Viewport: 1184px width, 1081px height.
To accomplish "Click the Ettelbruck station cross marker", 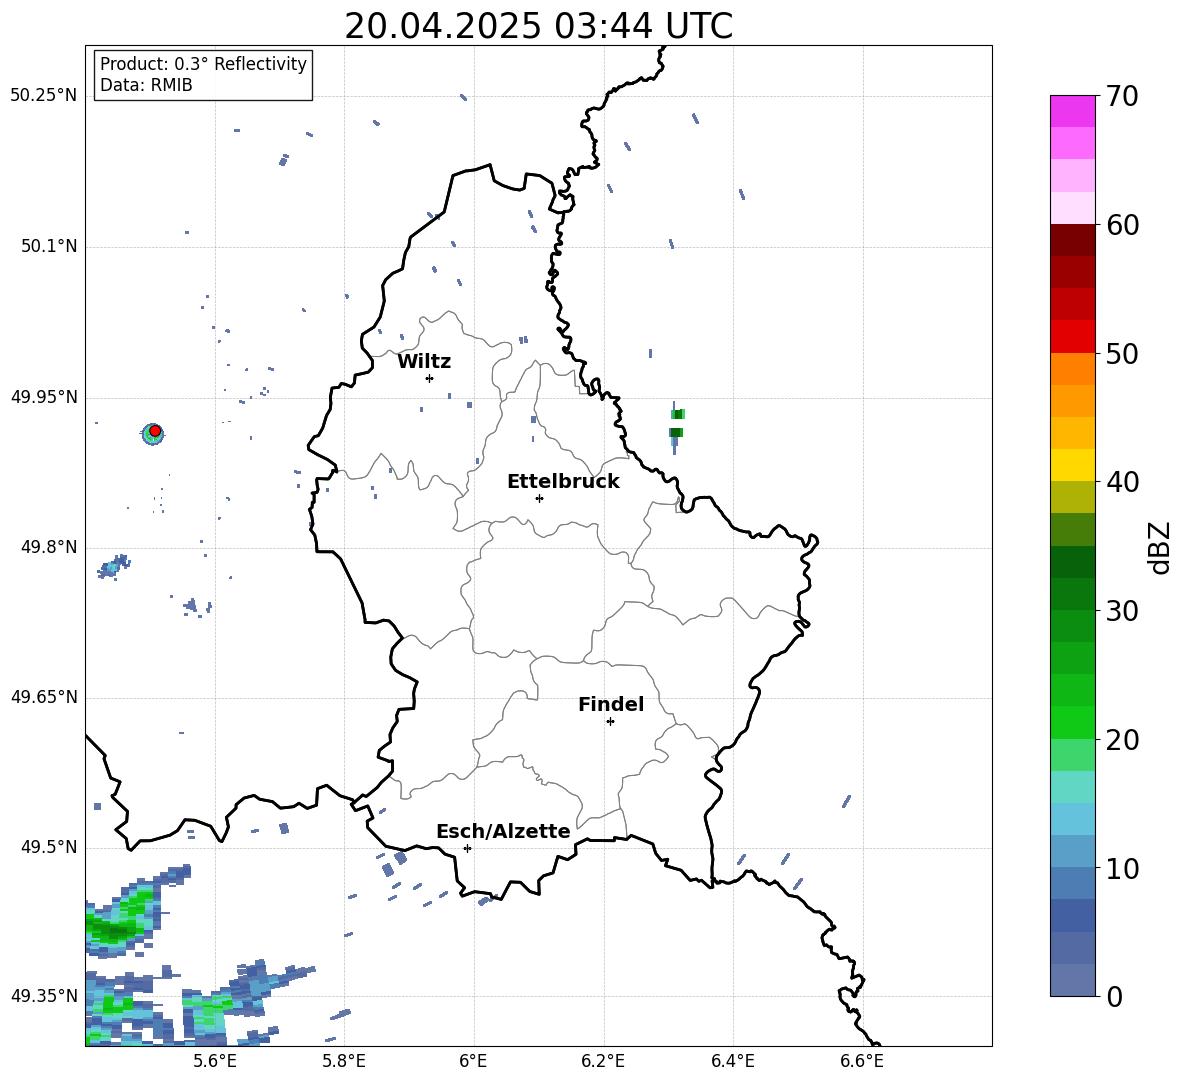I will (x=539, y=498).
